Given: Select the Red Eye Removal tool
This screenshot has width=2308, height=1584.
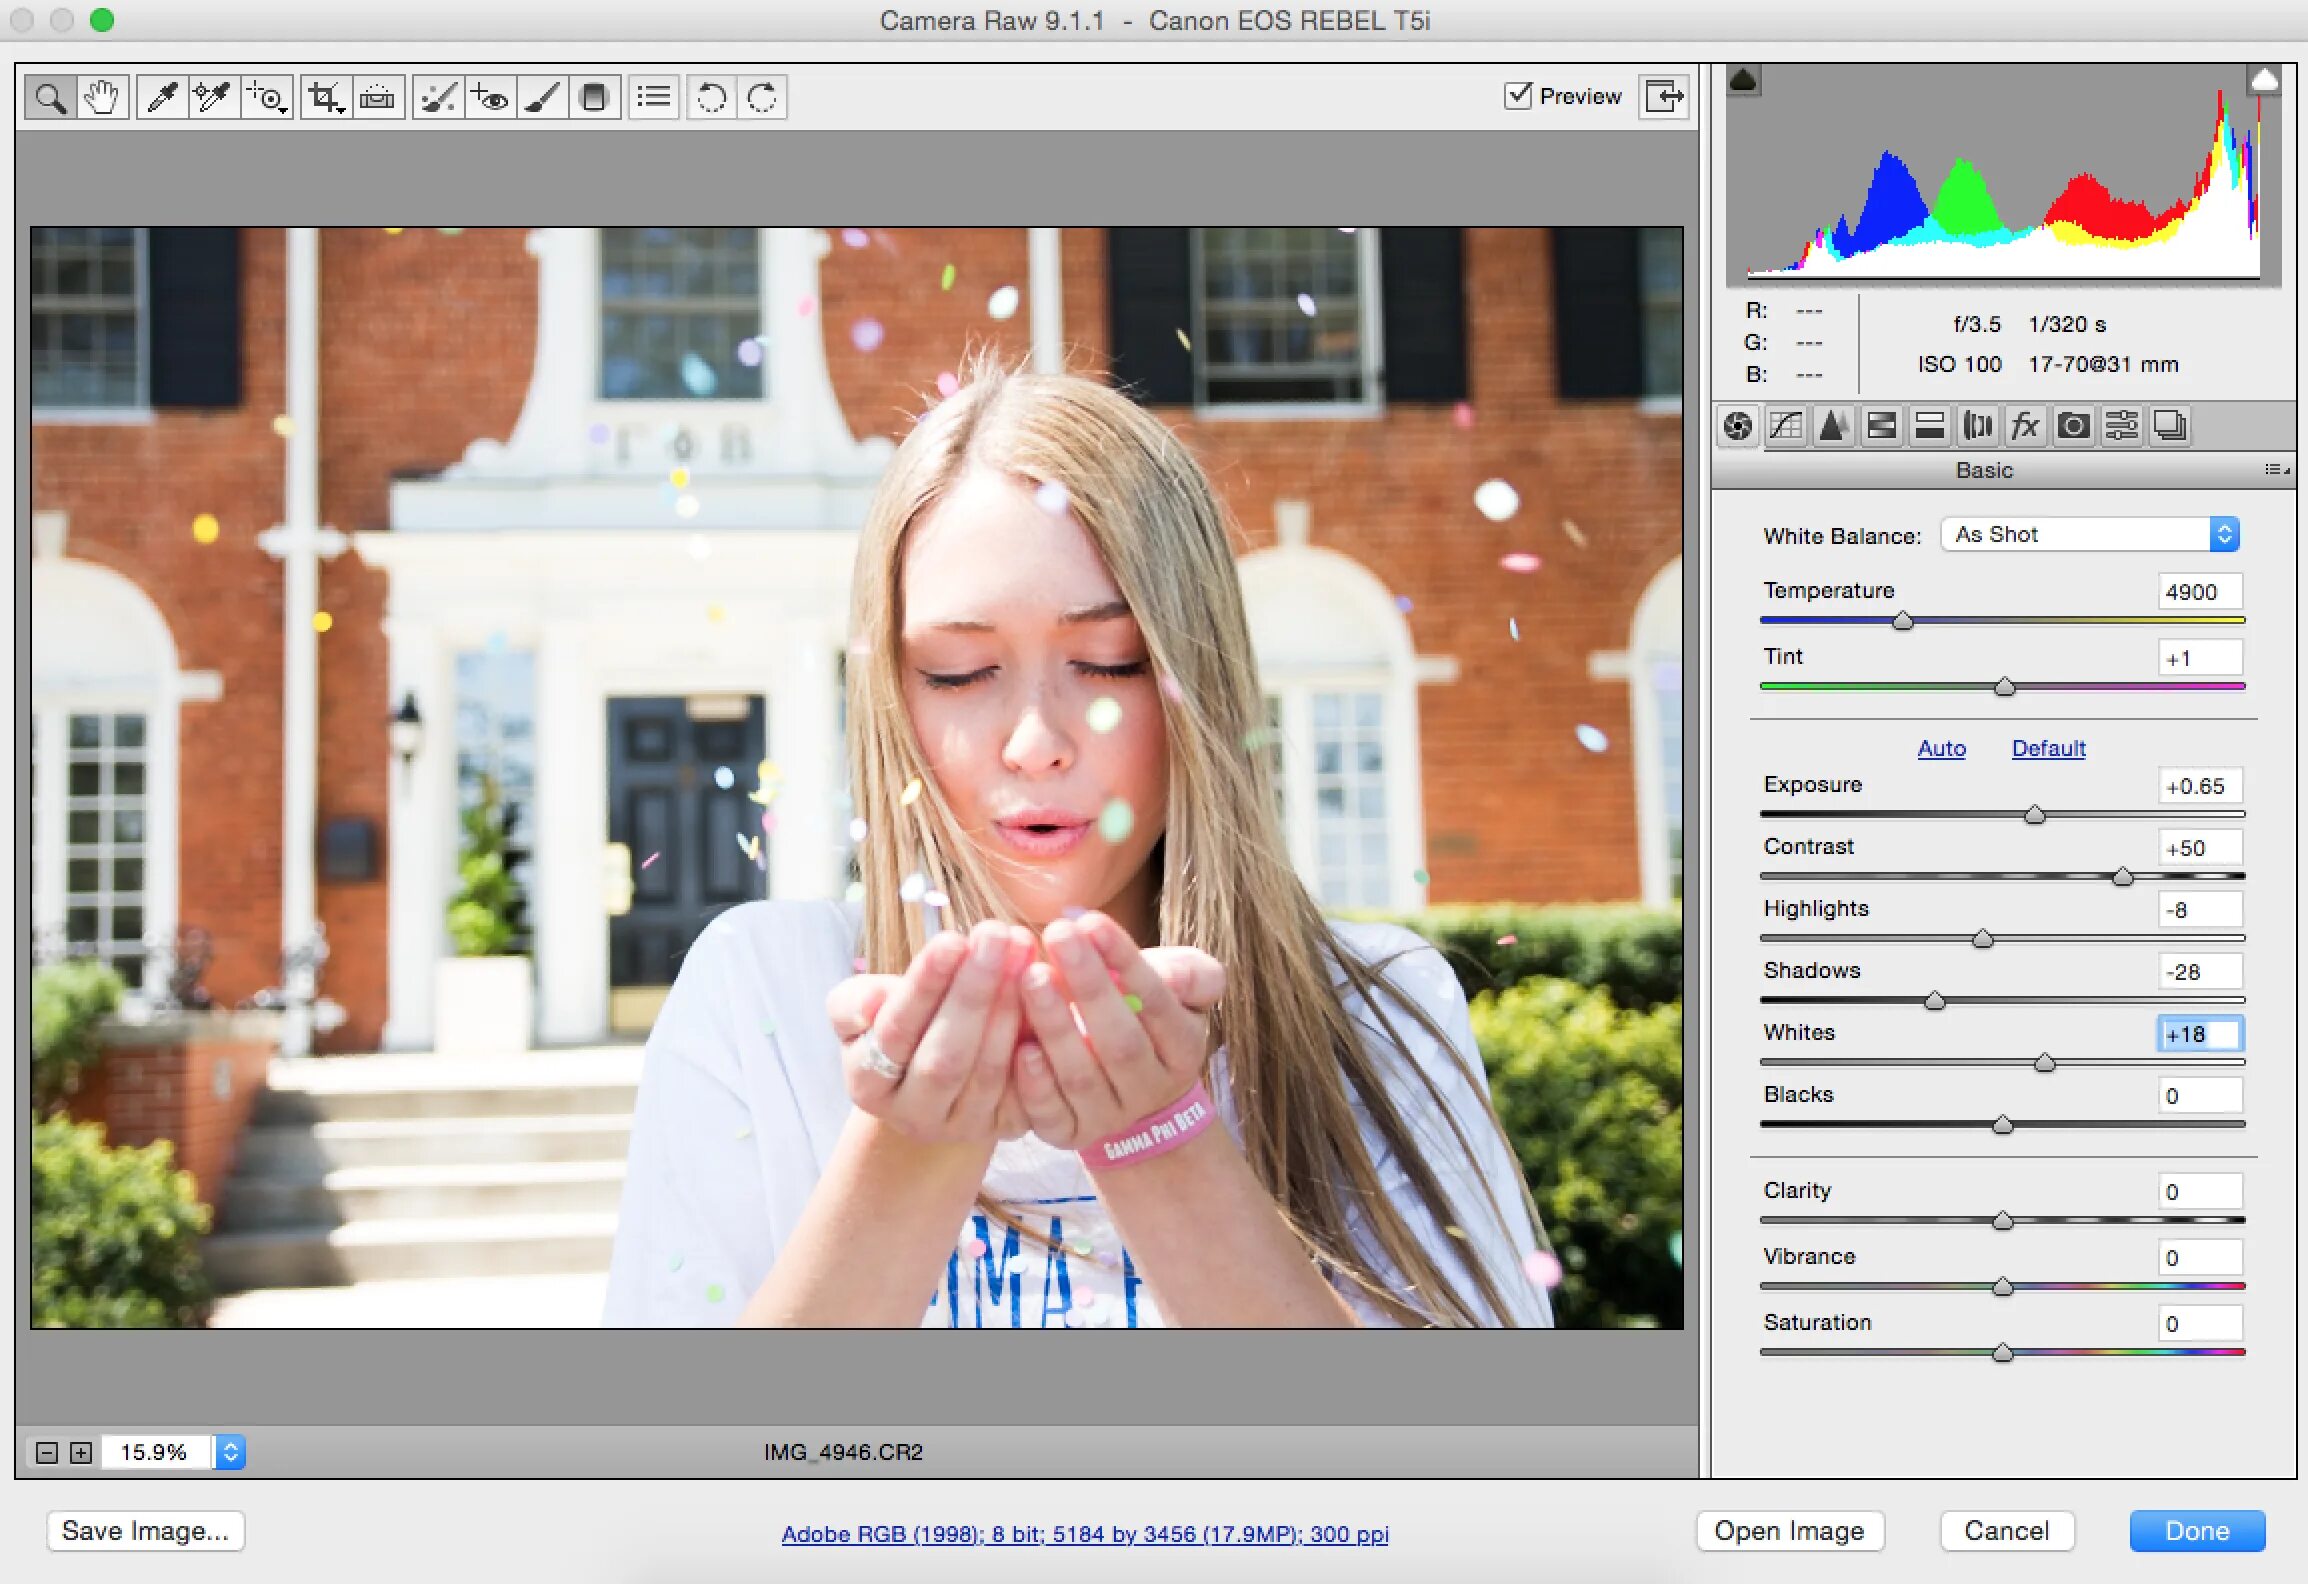Looking at the screenshot, I should [x=490, y=98].
